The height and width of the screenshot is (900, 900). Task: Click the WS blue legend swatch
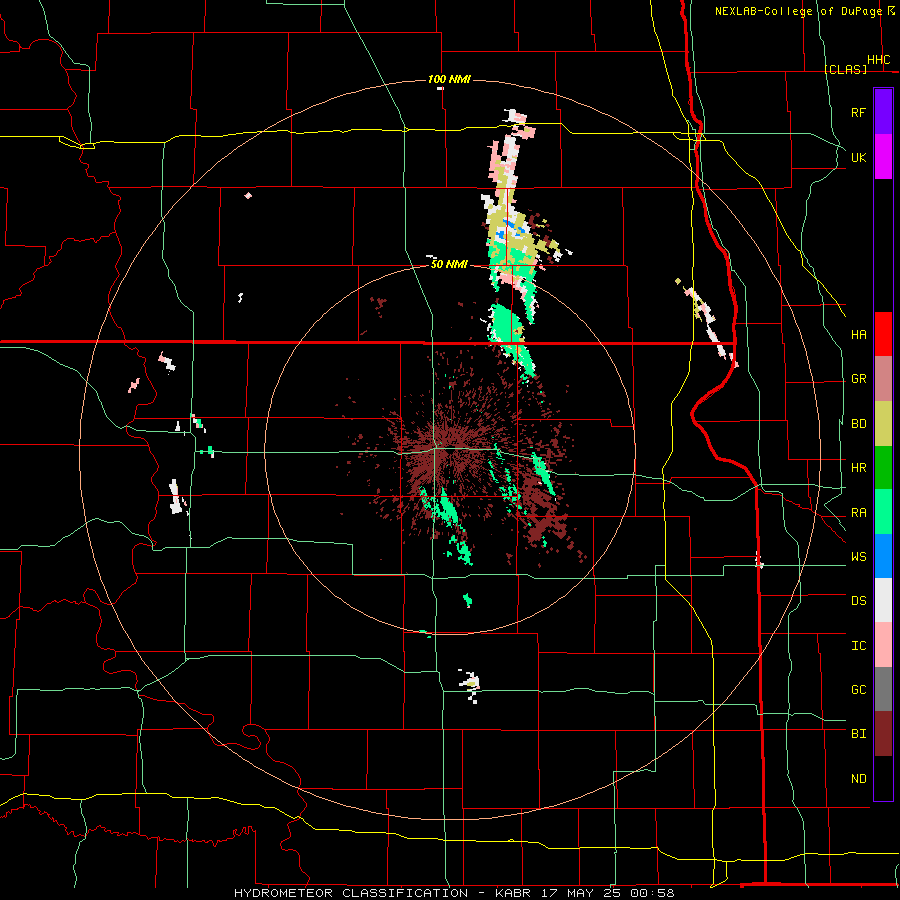[x=883, y=556]
